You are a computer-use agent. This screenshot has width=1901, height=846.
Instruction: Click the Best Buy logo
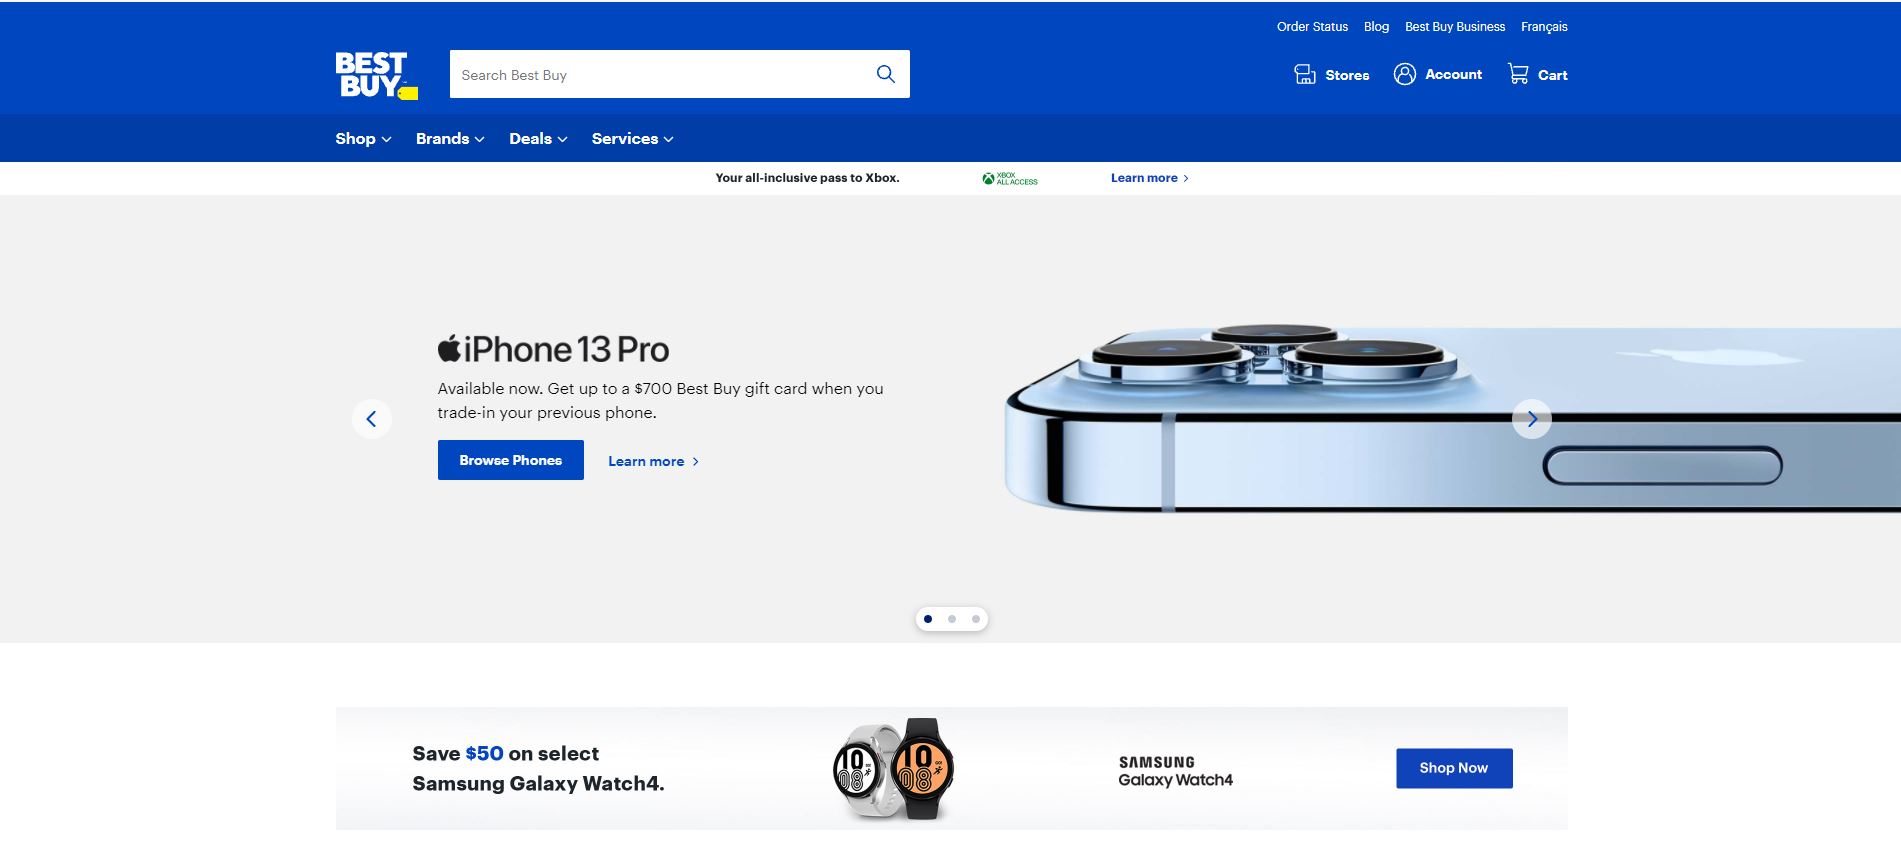tap(376, 75)
